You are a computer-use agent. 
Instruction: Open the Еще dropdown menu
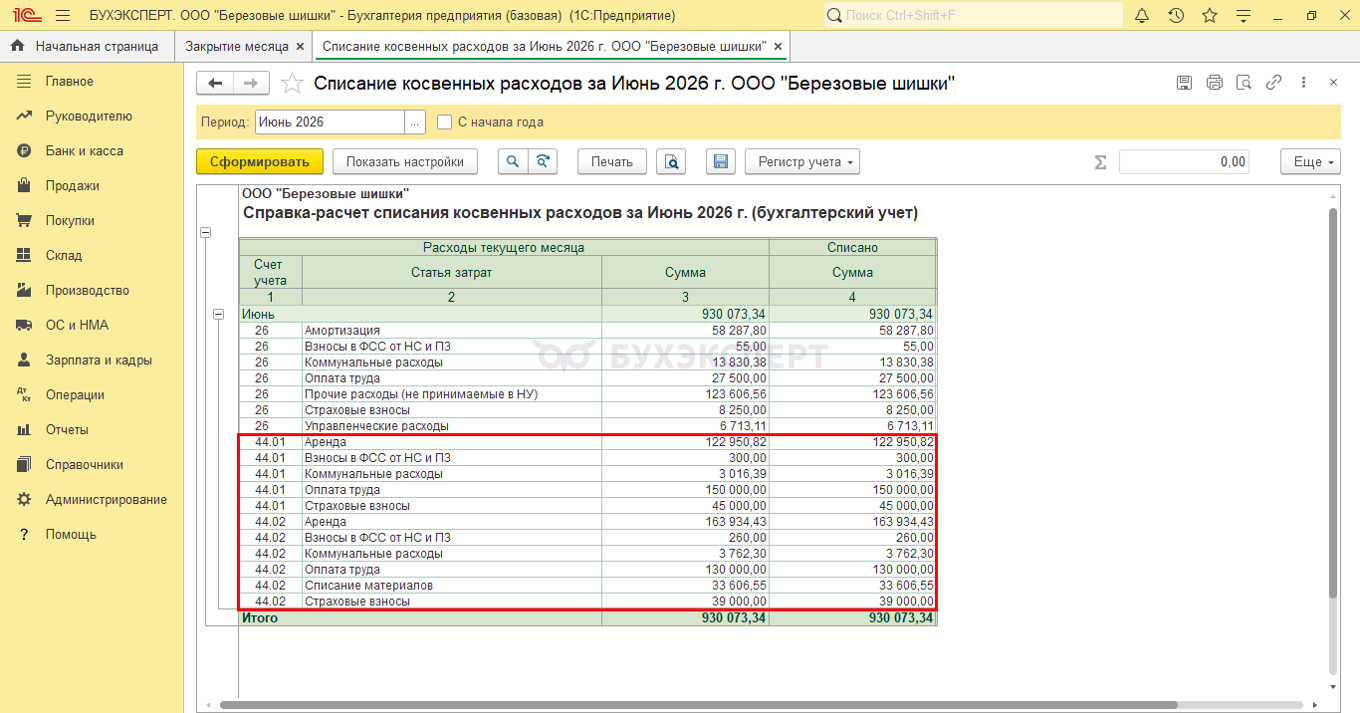tap(1310, 162)
